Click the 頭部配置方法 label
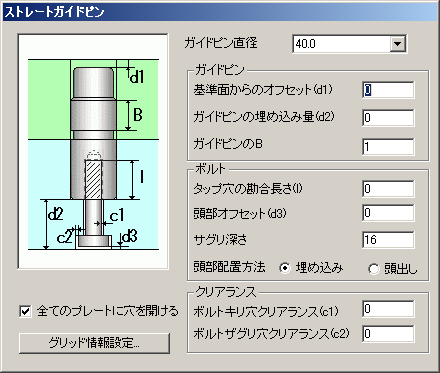 point(229,267)
